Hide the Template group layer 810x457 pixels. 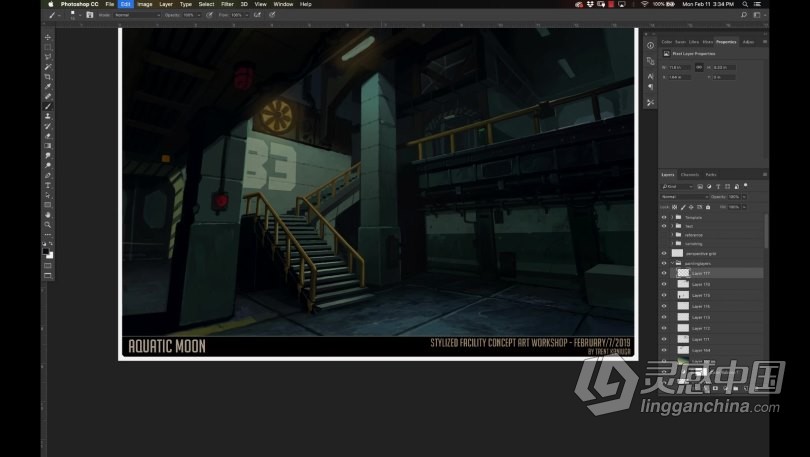coord(664,217)
